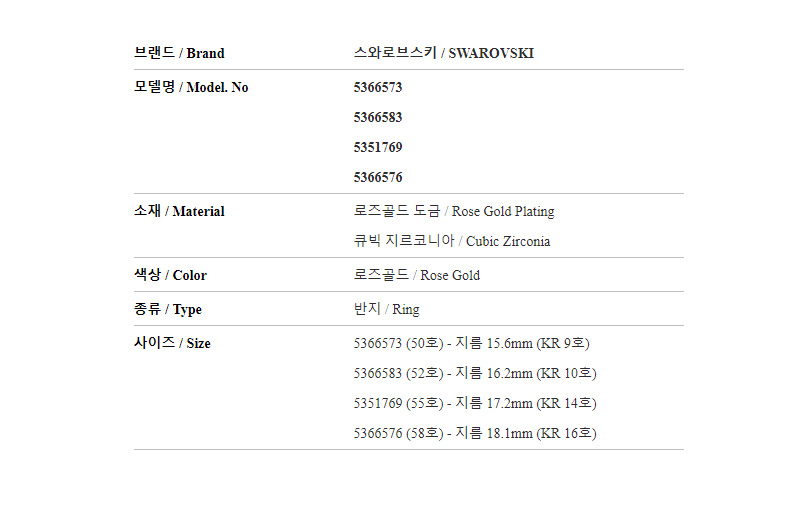Image resolution: width=800 pixels, height=508 pixels.
Task: Click size row 5366573 with 15.6mm diameter
Action: 471,343
